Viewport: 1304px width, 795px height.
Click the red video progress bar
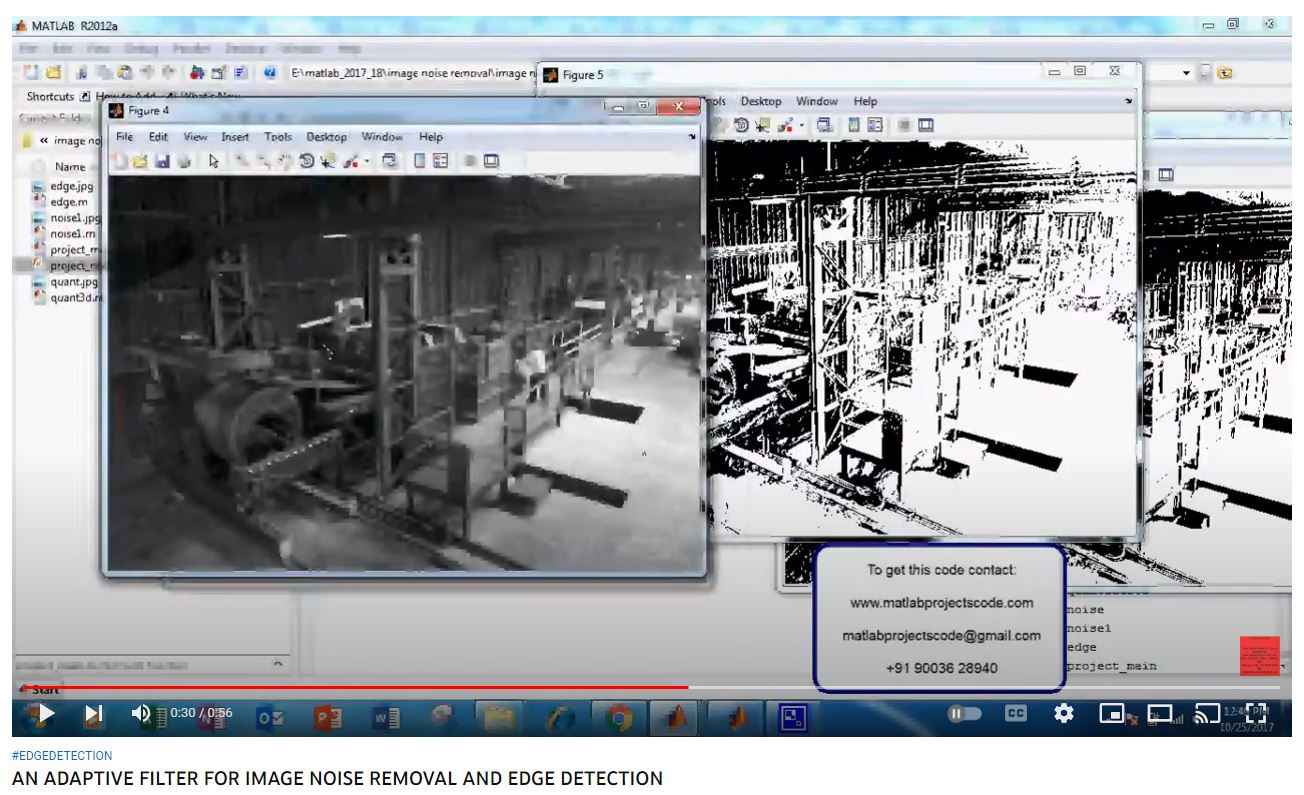coord(400,687)
